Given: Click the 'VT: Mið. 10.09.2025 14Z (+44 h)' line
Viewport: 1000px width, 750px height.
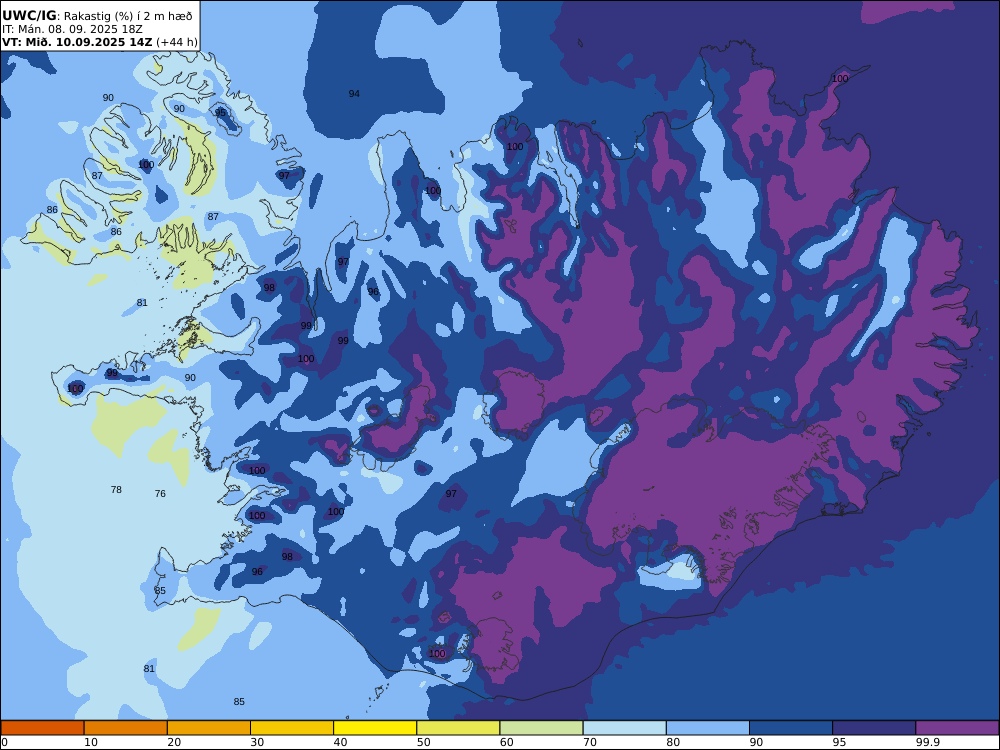Looking at the screenshot, I should (99, 42).
